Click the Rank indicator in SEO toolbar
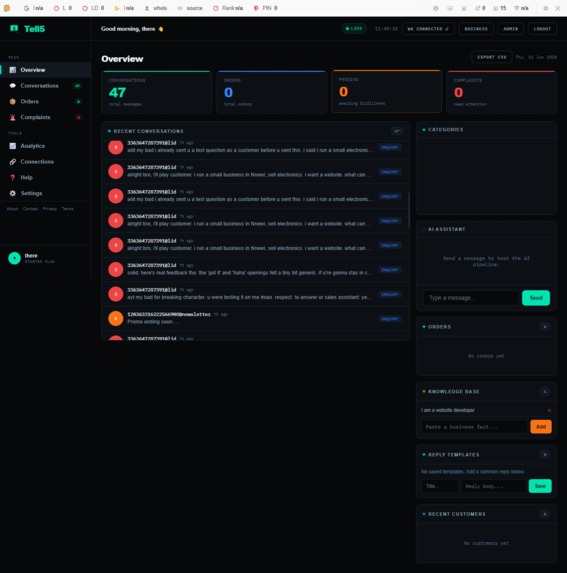 tap(228, 8)
